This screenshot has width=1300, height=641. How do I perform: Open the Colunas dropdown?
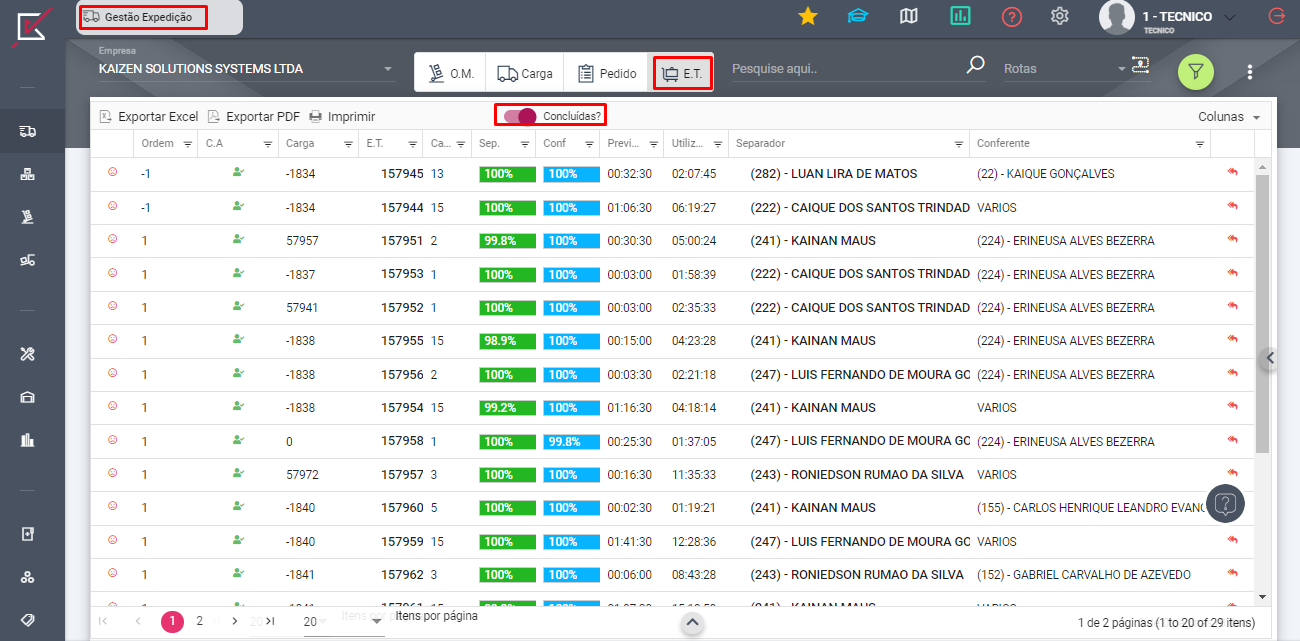[x=1229, y=117]
